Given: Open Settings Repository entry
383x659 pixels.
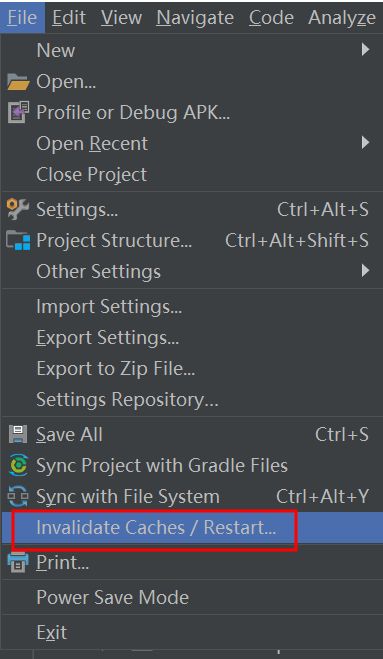Looking at the screenshot, I should click(x=191, y=400).
